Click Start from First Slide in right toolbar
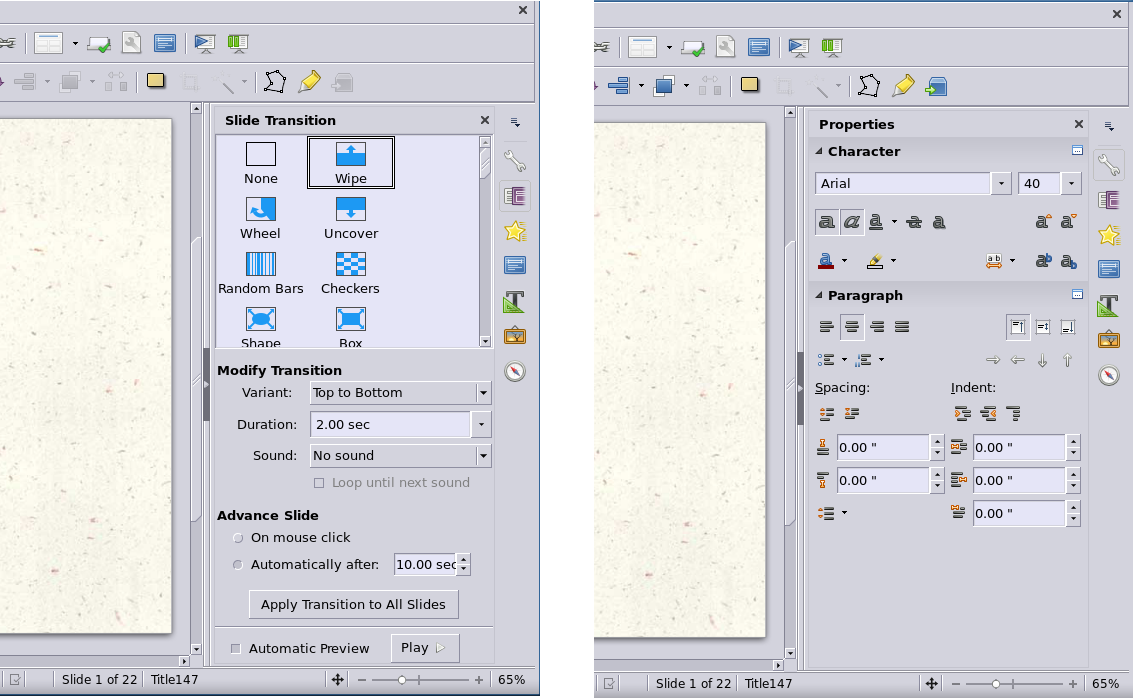1133x698 pixels. pyautogui.click(x=798, y=47)
